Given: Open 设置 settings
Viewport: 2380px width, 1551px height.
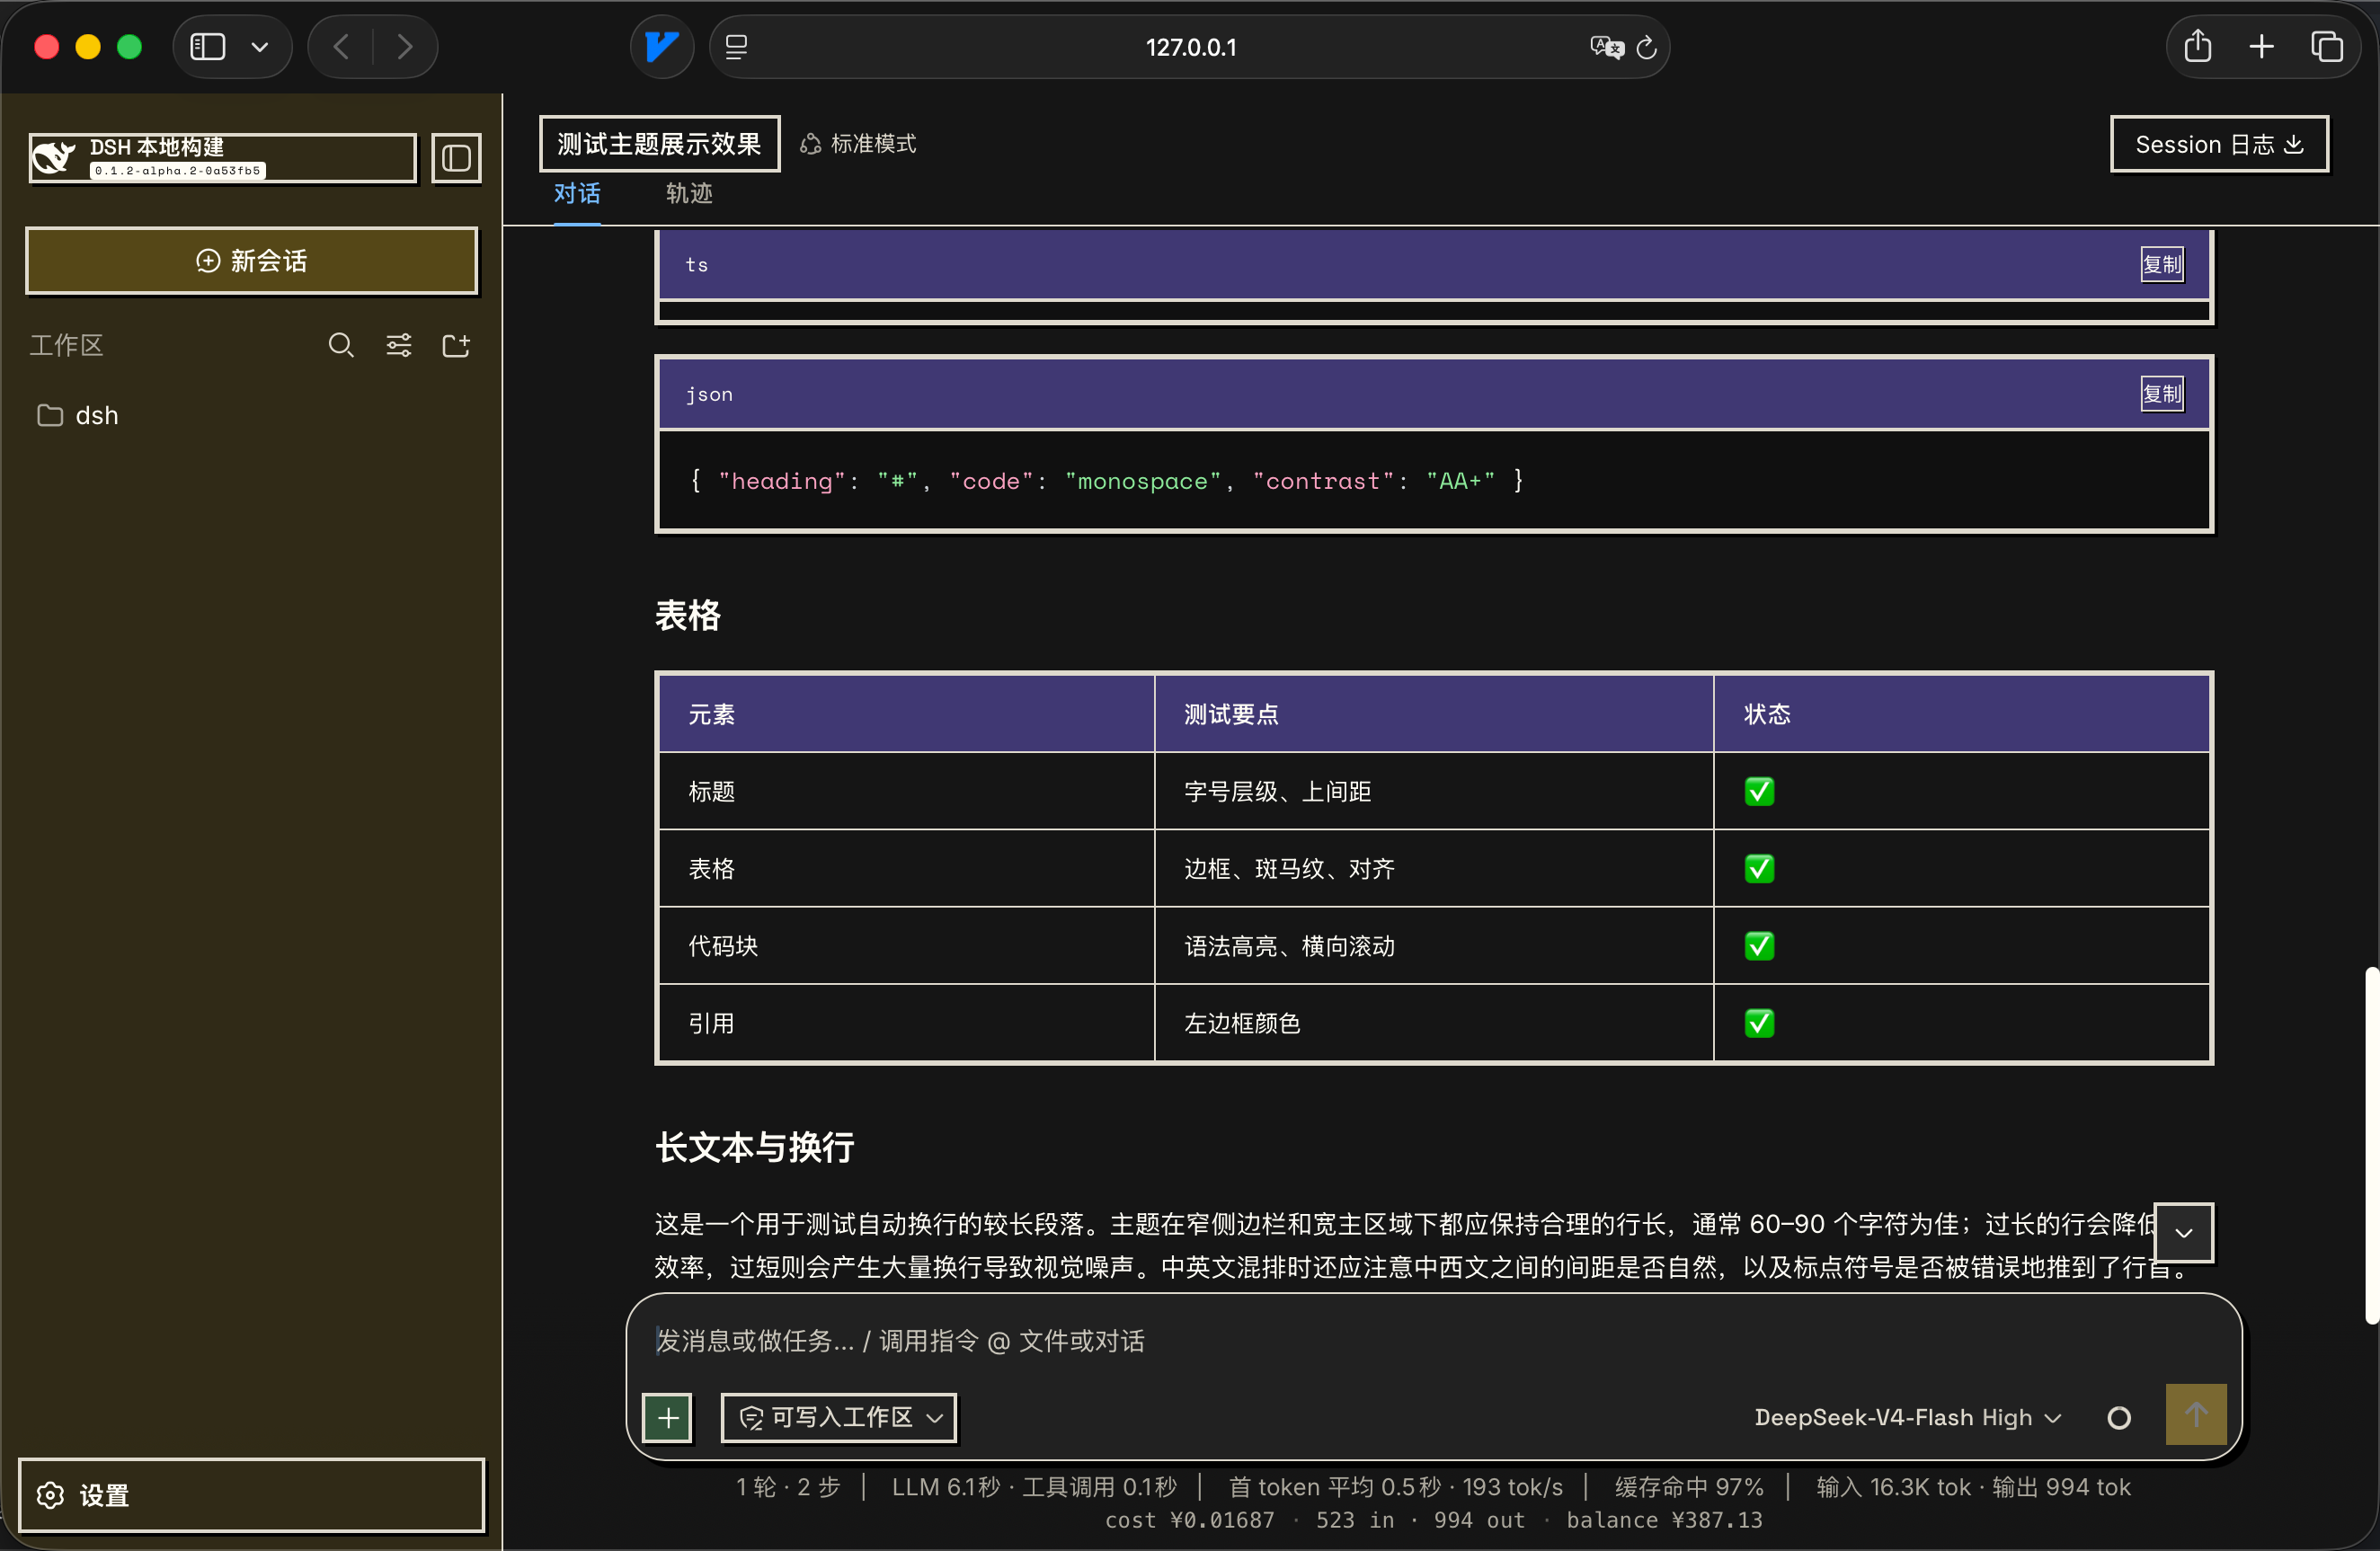Looking at the screenshot, I should tap(252, 1495).
